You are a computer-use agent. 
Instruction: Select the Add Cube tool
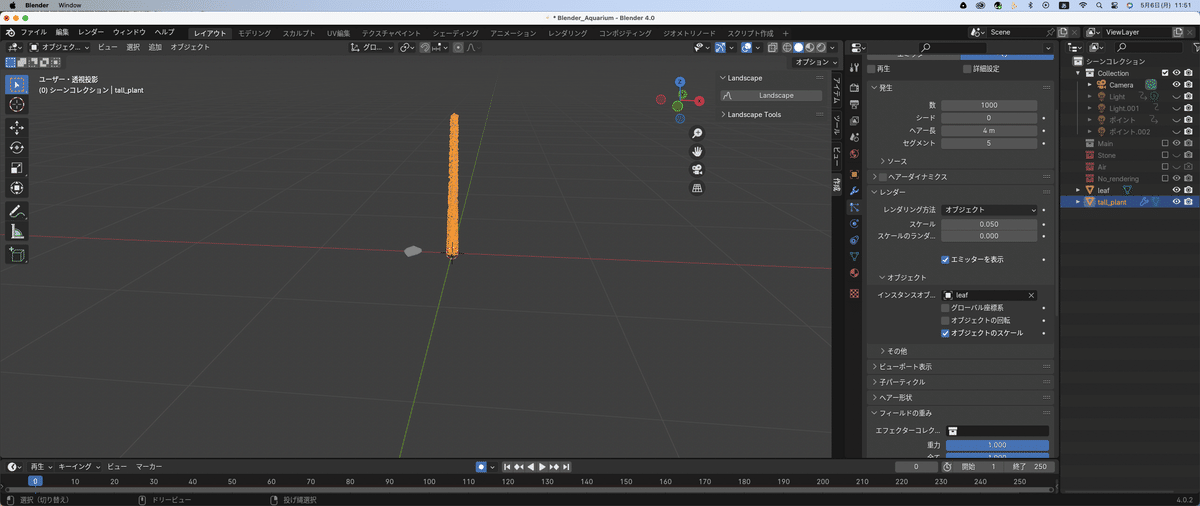pyautogui.click(x=17, y=255)
